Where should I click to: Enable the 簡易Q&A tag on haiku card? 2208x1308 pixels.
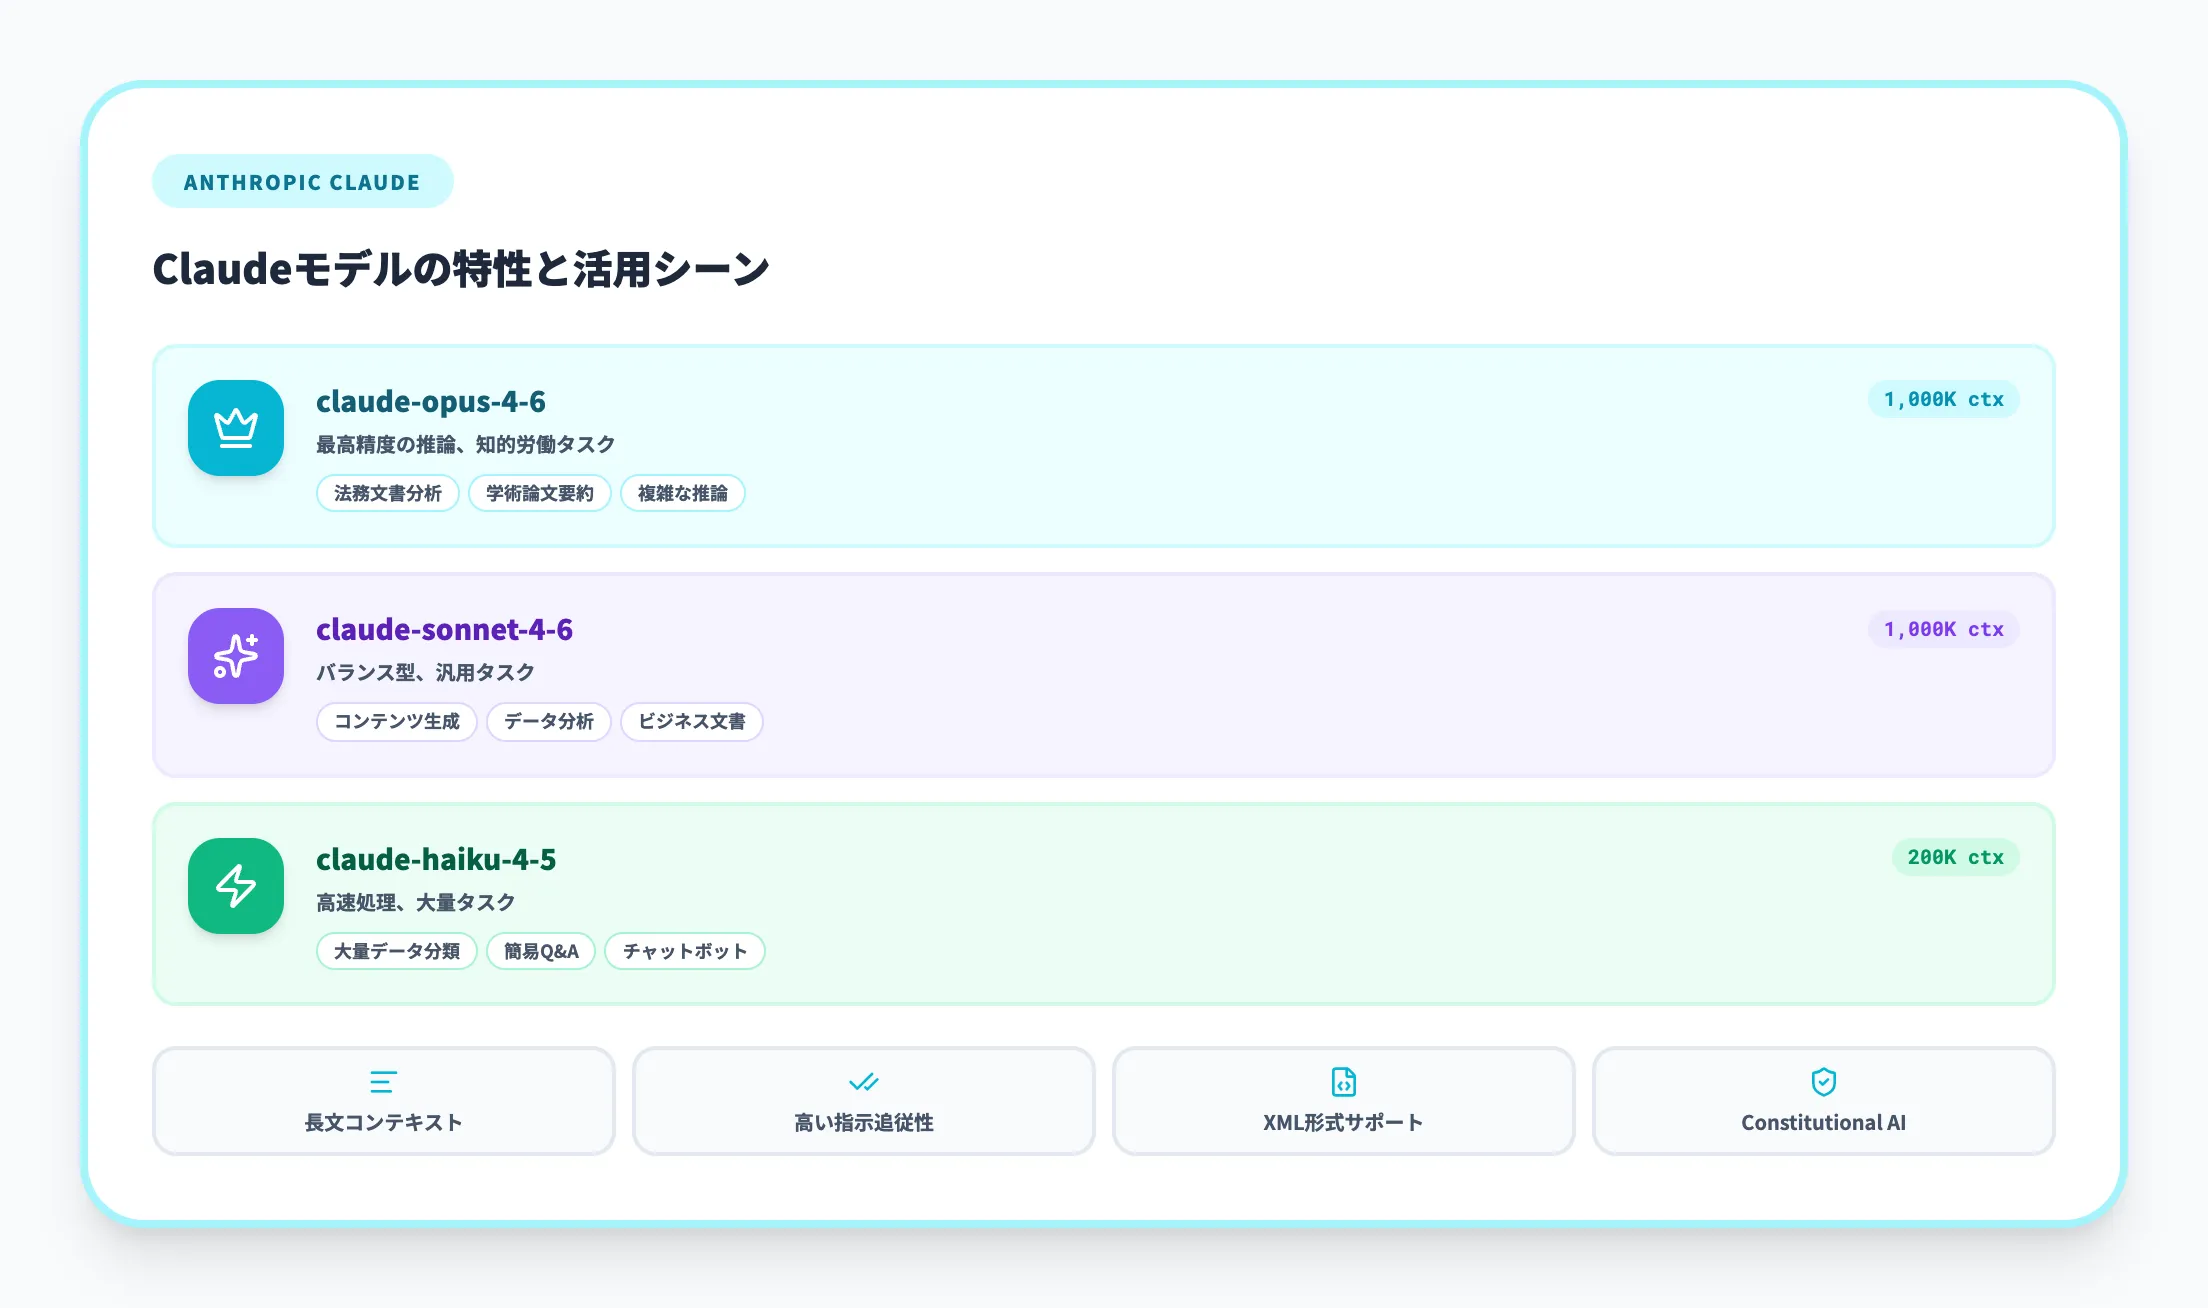(540, 951)
